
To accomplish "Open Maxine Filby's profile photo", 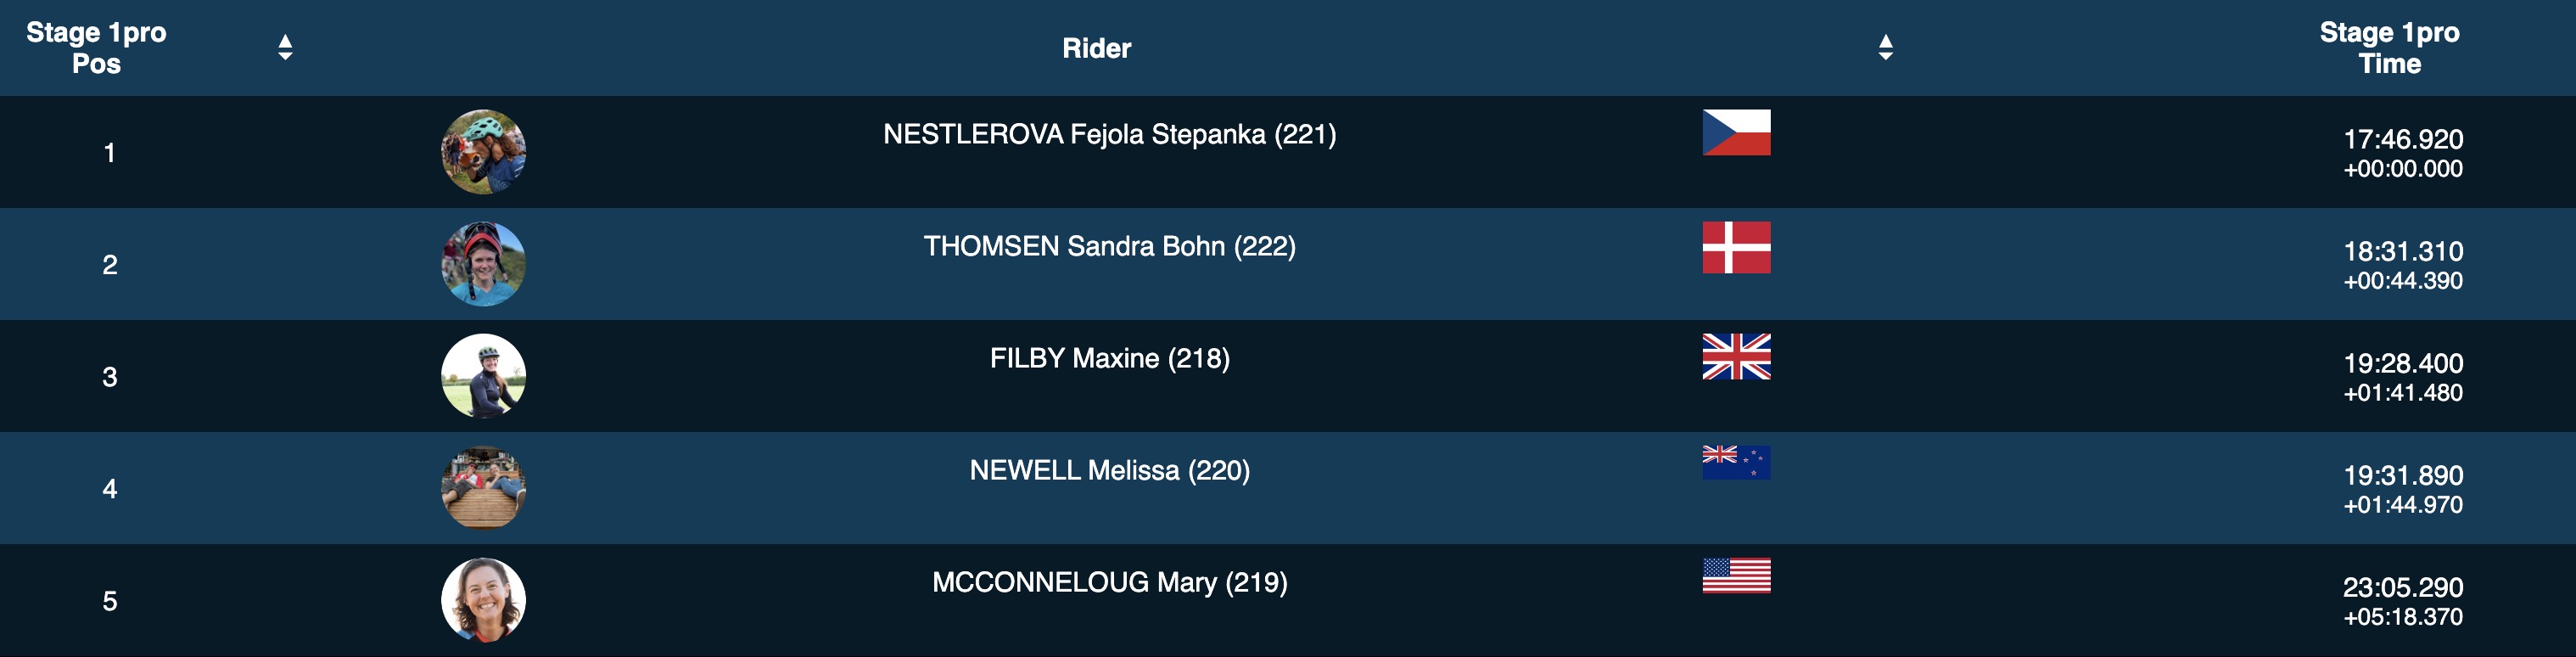I will point(483,376).
